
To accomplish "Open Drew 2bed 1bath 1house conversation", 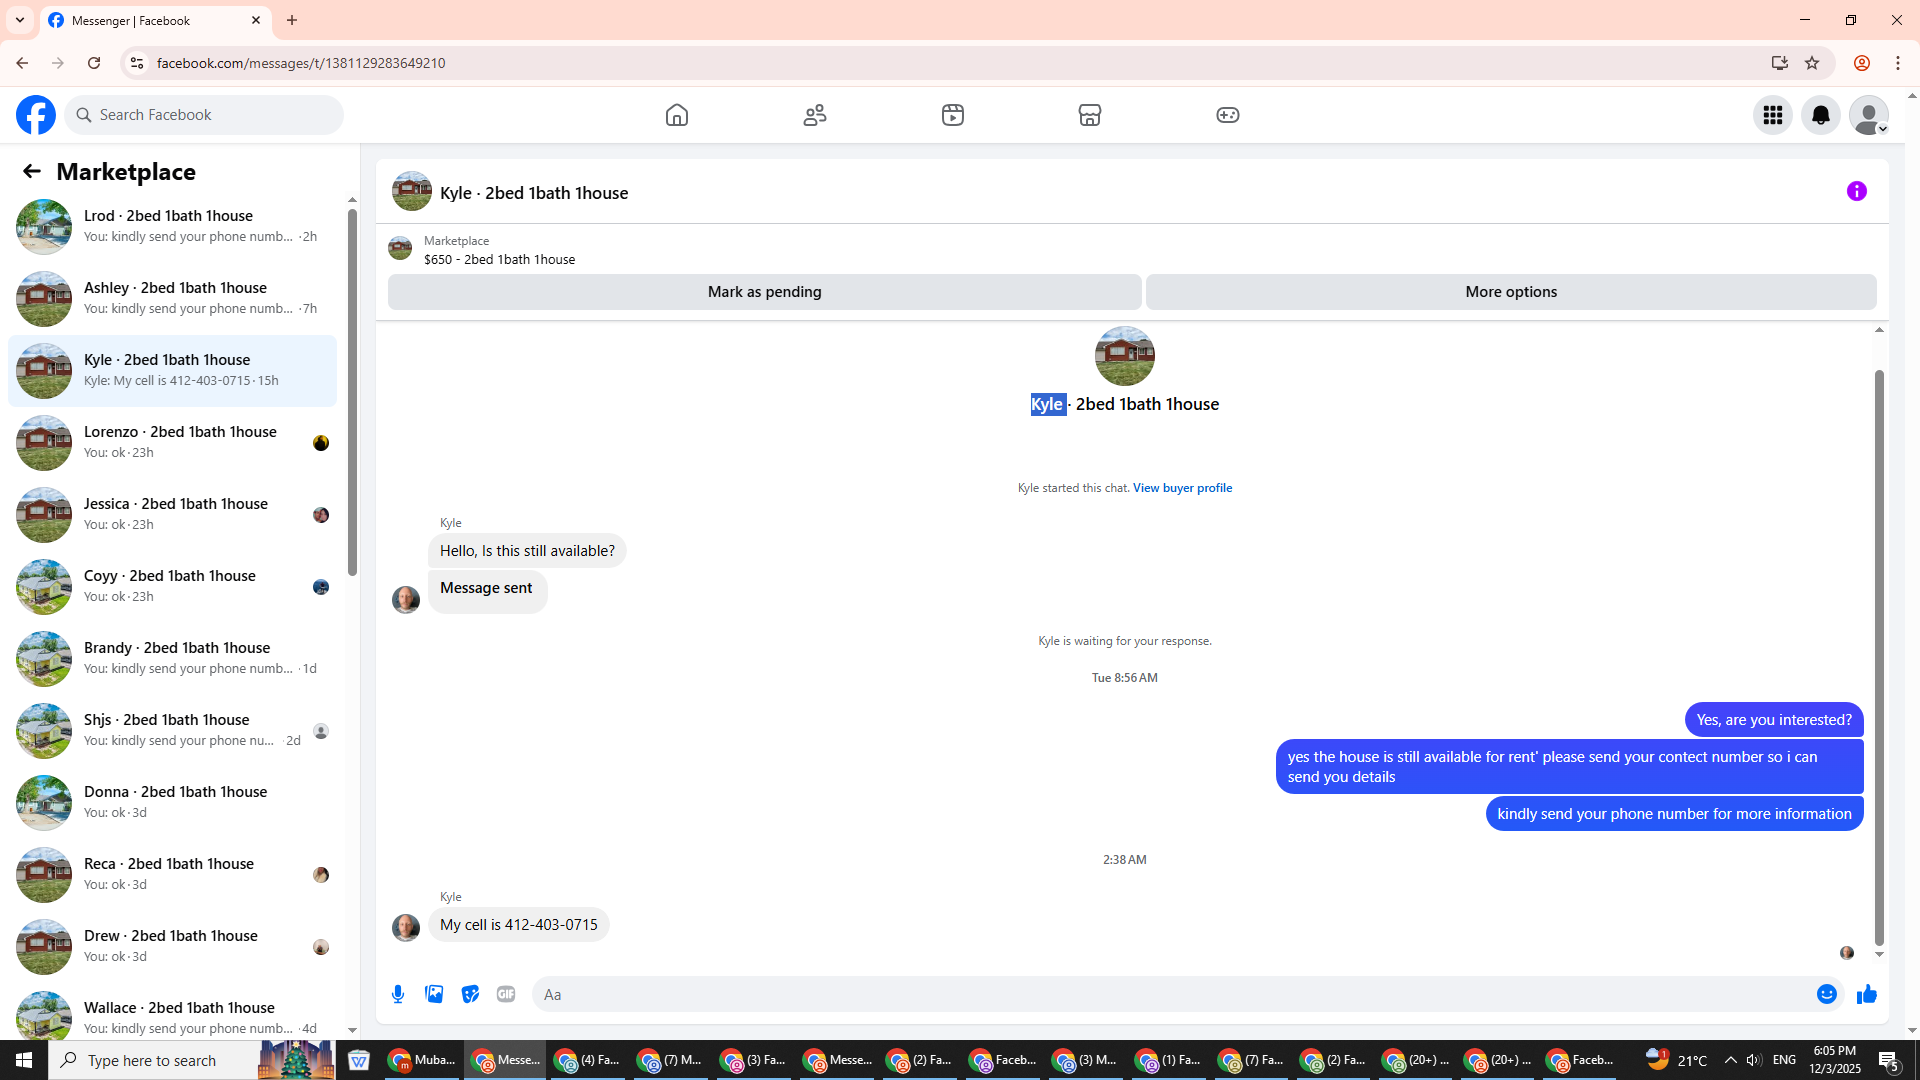I will coord(172,946).
